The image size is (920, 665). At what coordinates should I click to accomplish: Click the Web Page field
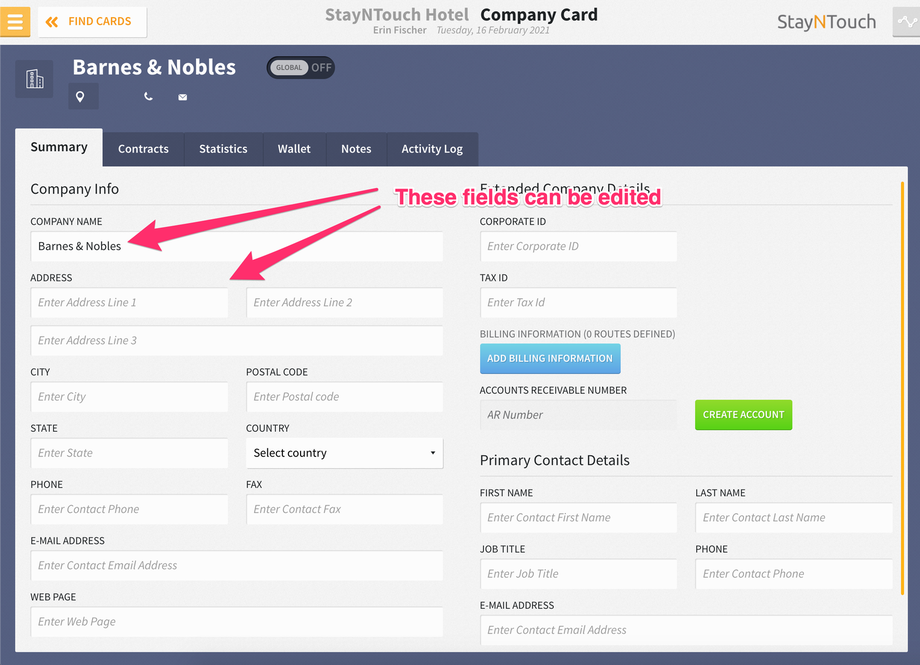pyautogui.click(x=236, y=622)
